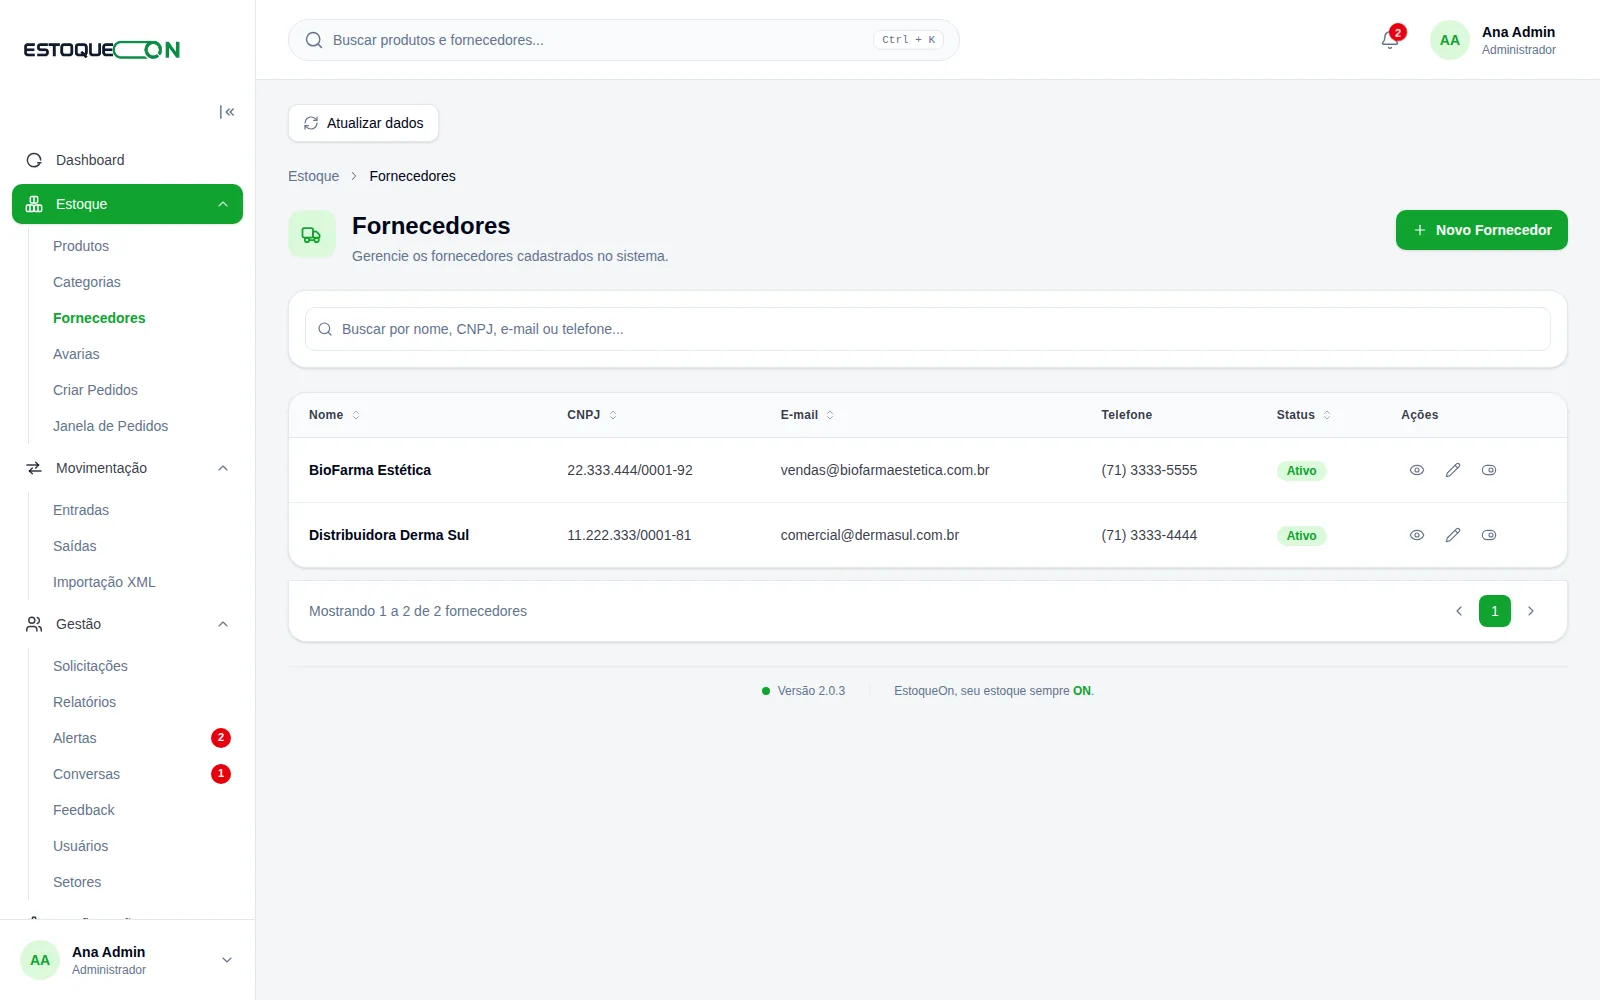The height and width of the screenshot is (1000, 1600).
Task: Go to previous page arrow in pagination
Action: (1459, 611)
